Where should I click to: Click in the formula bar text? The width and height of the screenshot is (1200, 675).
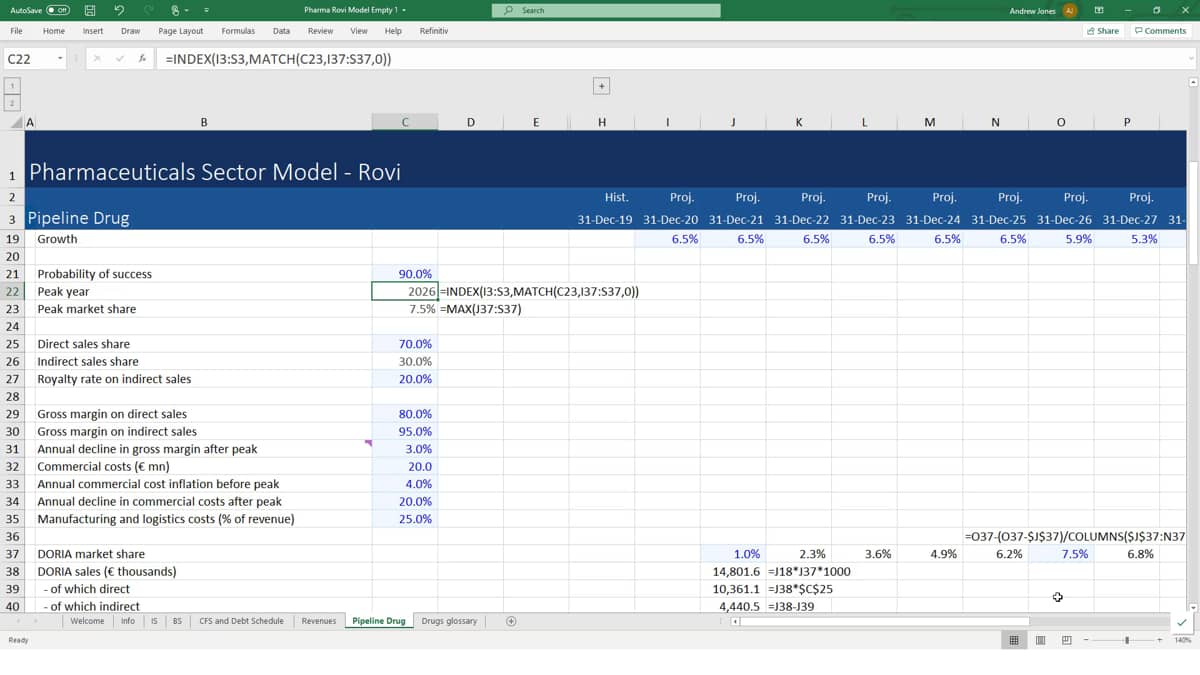coord(278,59)
